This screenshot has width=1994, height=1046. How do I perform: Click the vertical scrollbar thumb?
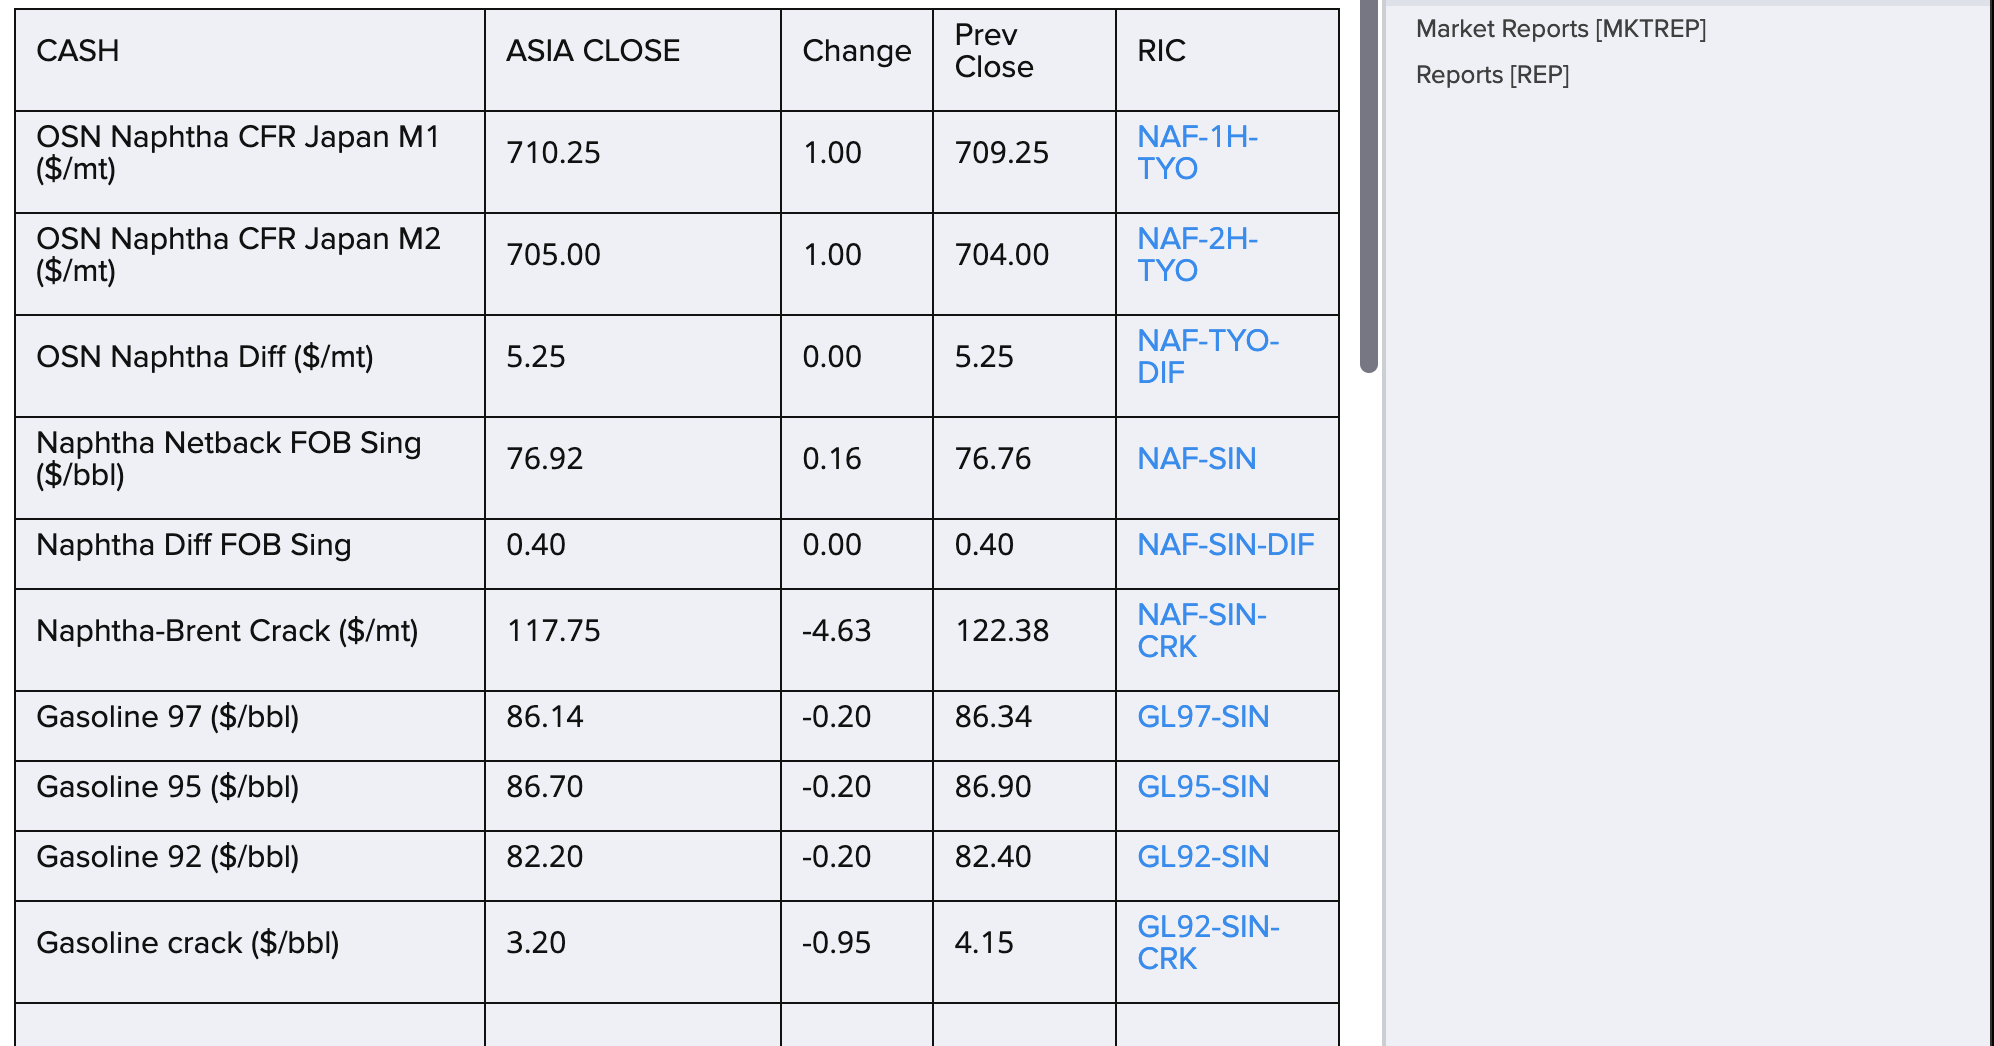click(x=1369, y=186)
